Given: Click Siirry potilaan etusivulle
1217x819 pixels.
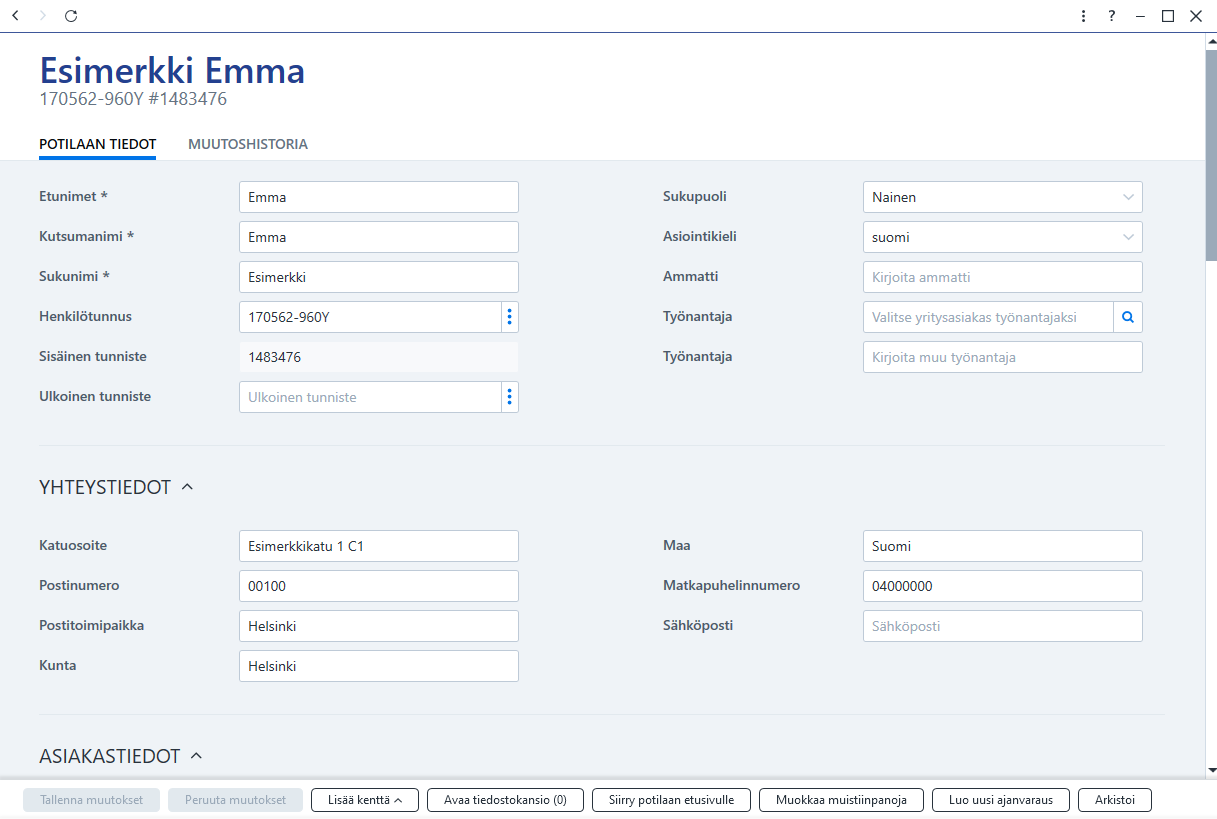Looking at the screenshot, I should click(x=672, y=800).
